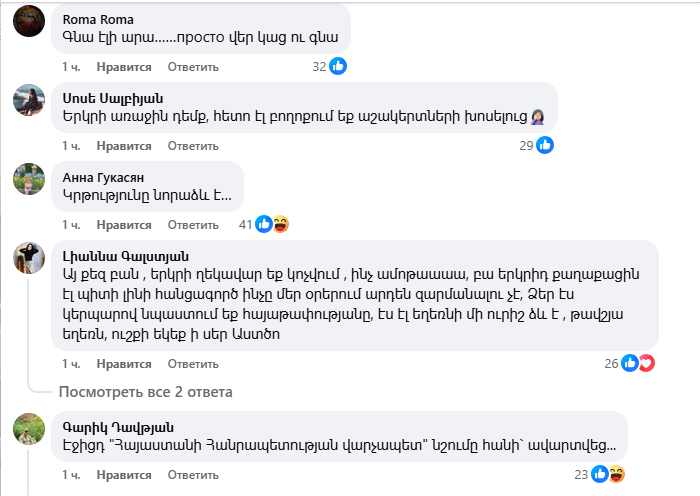Like Roma Roma's comment via 'Нравится'
This screenshot has height=496, width=700.
pos(124,67)
